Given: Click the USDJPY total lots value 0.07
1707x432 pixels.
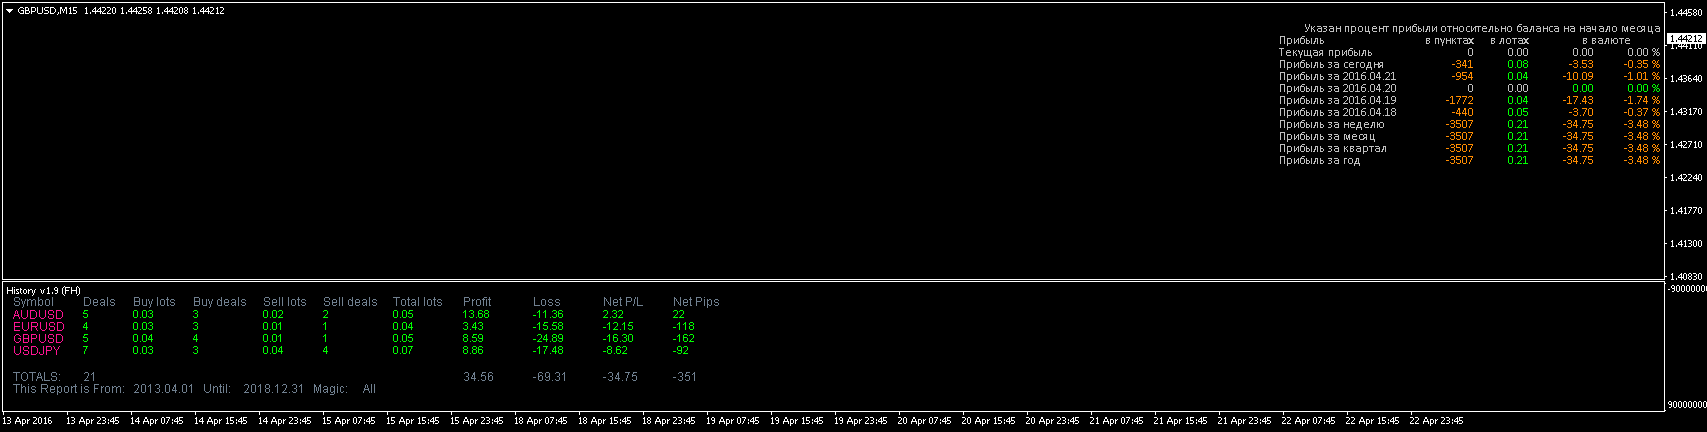Looking at the screenshot, I should 403,351.
